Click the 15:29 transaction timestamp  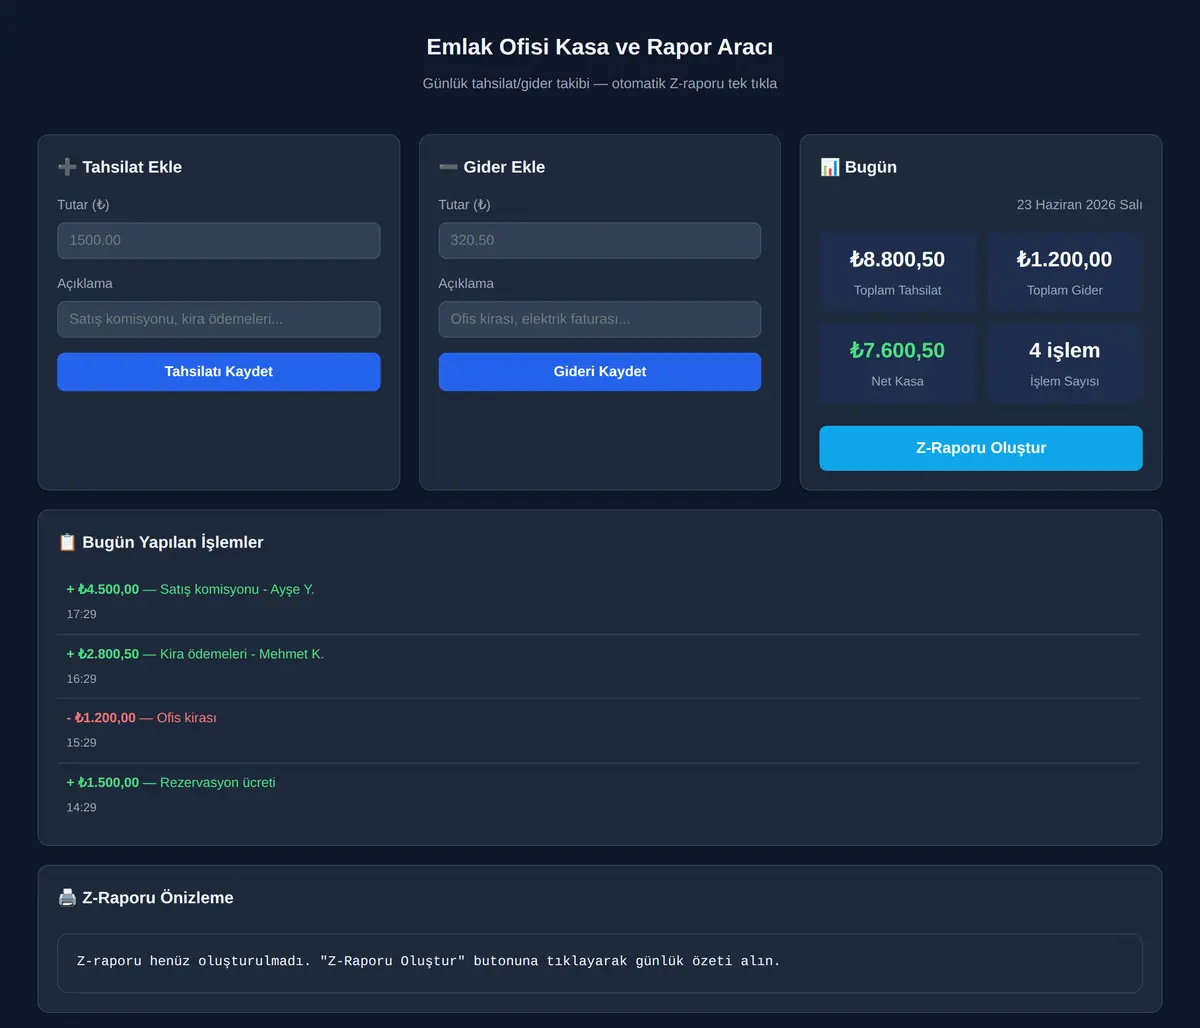pyautogui.click(x=82, y=743)
